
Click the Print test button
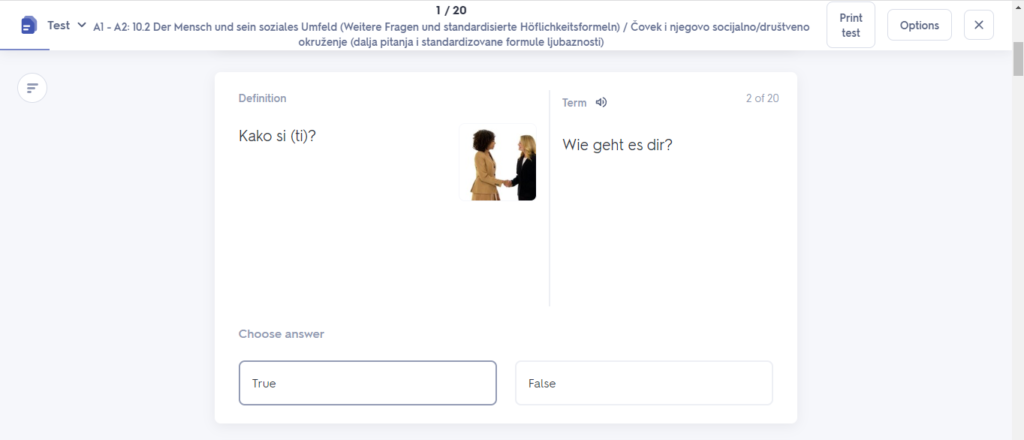tap(850, 25)
